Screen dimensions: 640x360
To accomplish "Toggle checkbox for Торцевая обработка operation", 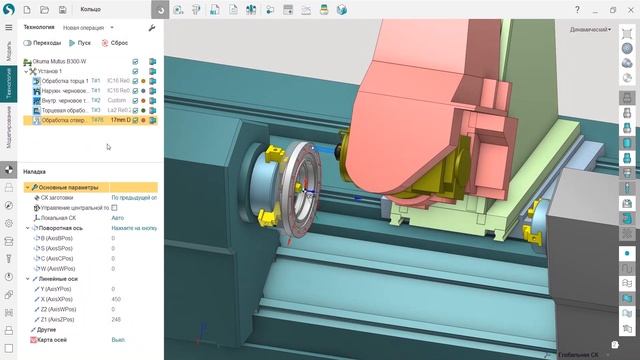I will [x=135, y=110].
